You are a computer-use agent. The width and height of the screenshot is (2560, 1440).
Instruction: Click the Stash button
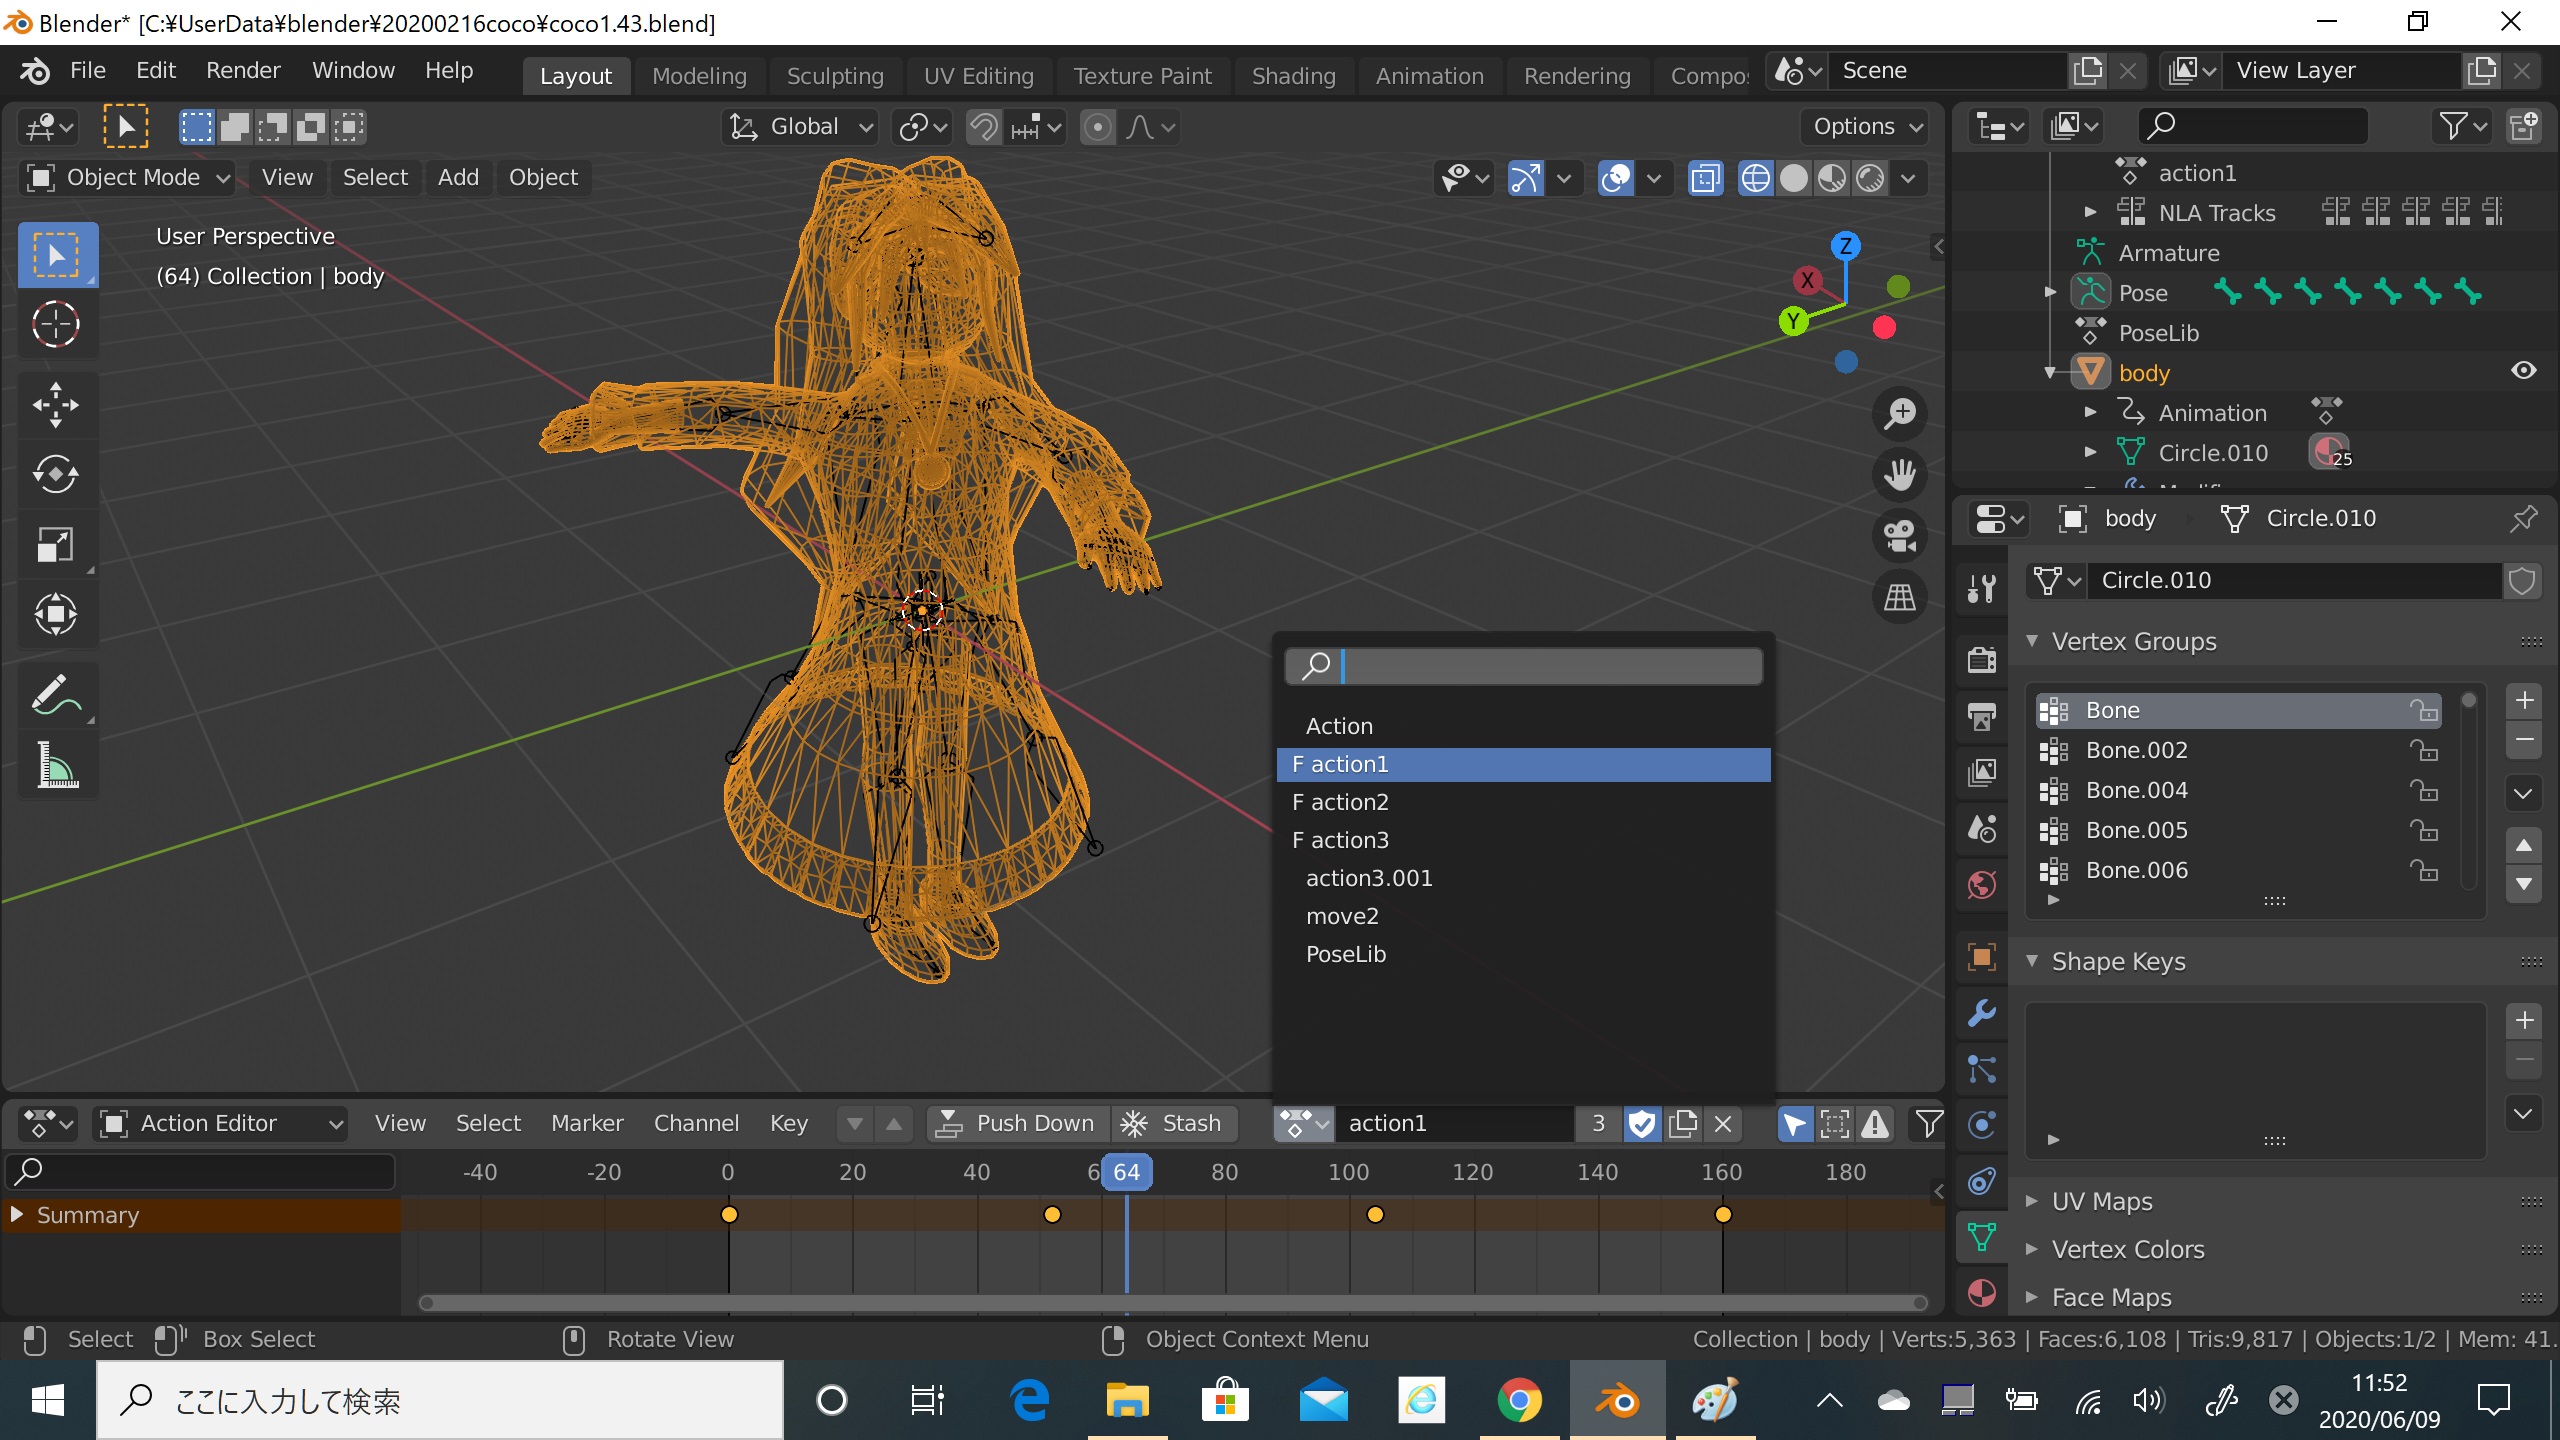(x=1174, y=1124)
